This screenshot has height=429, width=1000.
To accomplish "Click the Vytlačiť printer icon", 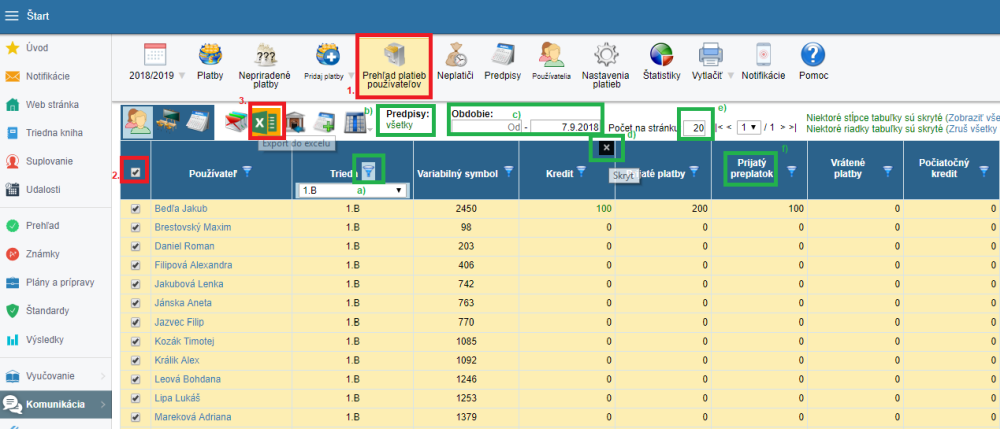I will [x=710, y=55].
